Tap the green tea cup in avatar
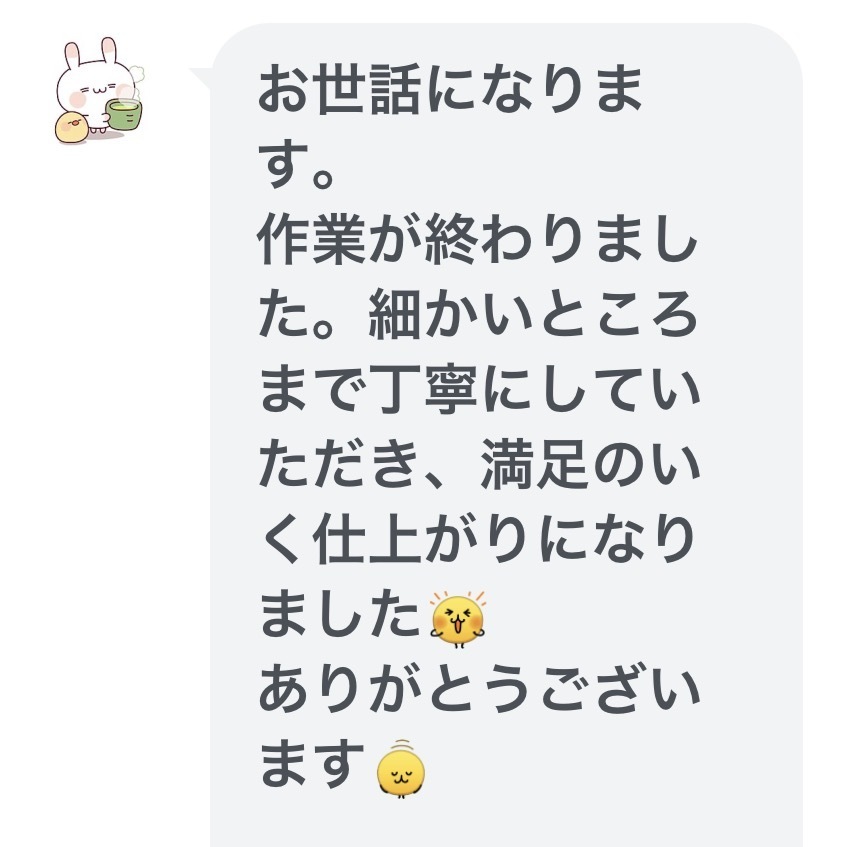This screenshot has width=846, height=847. (x=124, y=115)
